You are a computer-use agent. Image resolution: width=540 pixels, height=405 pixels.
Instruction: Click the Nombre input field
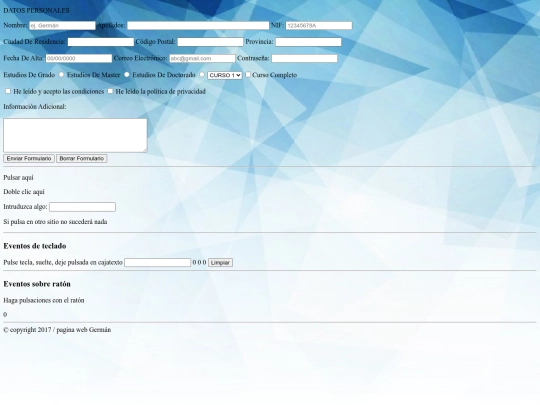coord(62,25)
